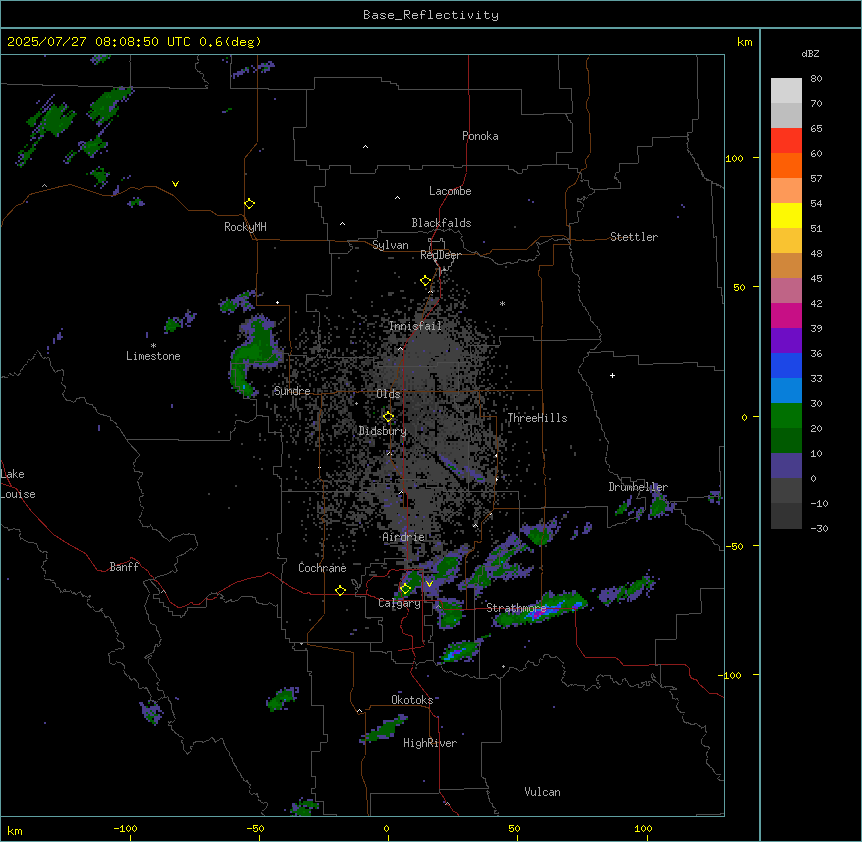
Task: Click the RockyMH label
Action: coord(245,227)
